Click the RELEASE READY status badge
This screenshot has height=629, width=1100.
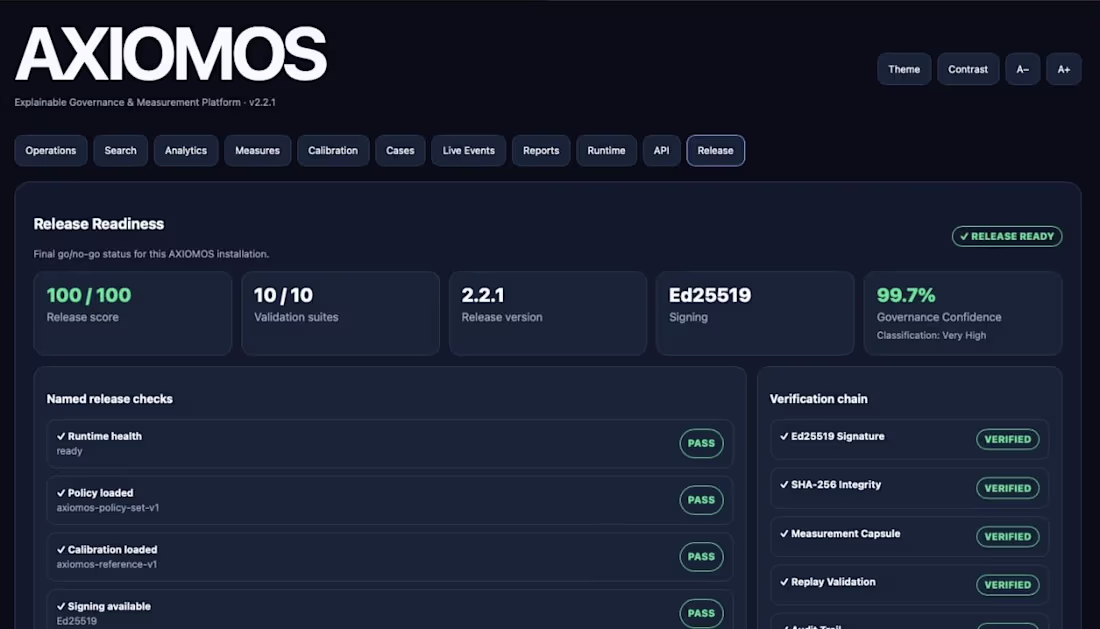tap(1007, 236)
